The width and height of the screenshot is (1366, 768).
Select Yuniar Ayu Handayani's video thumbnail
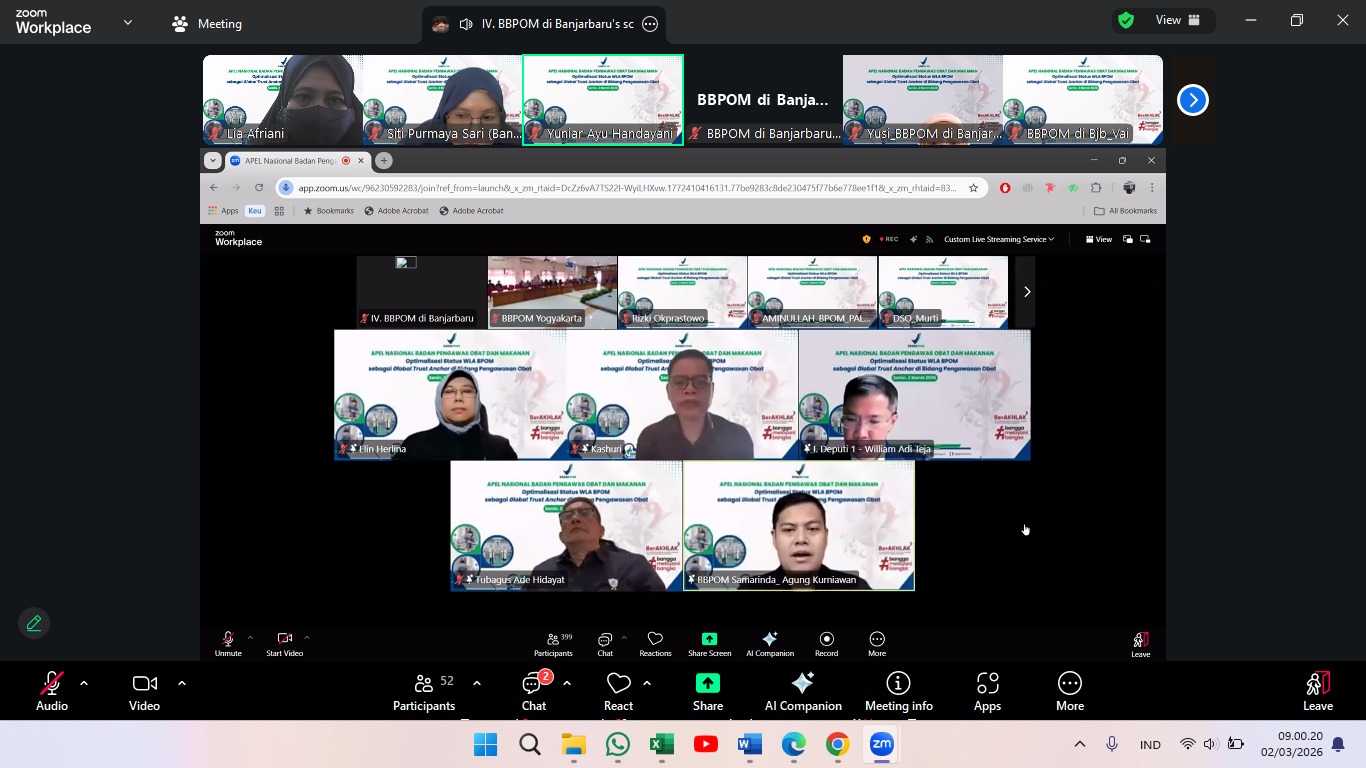click(x=603, y=100)
